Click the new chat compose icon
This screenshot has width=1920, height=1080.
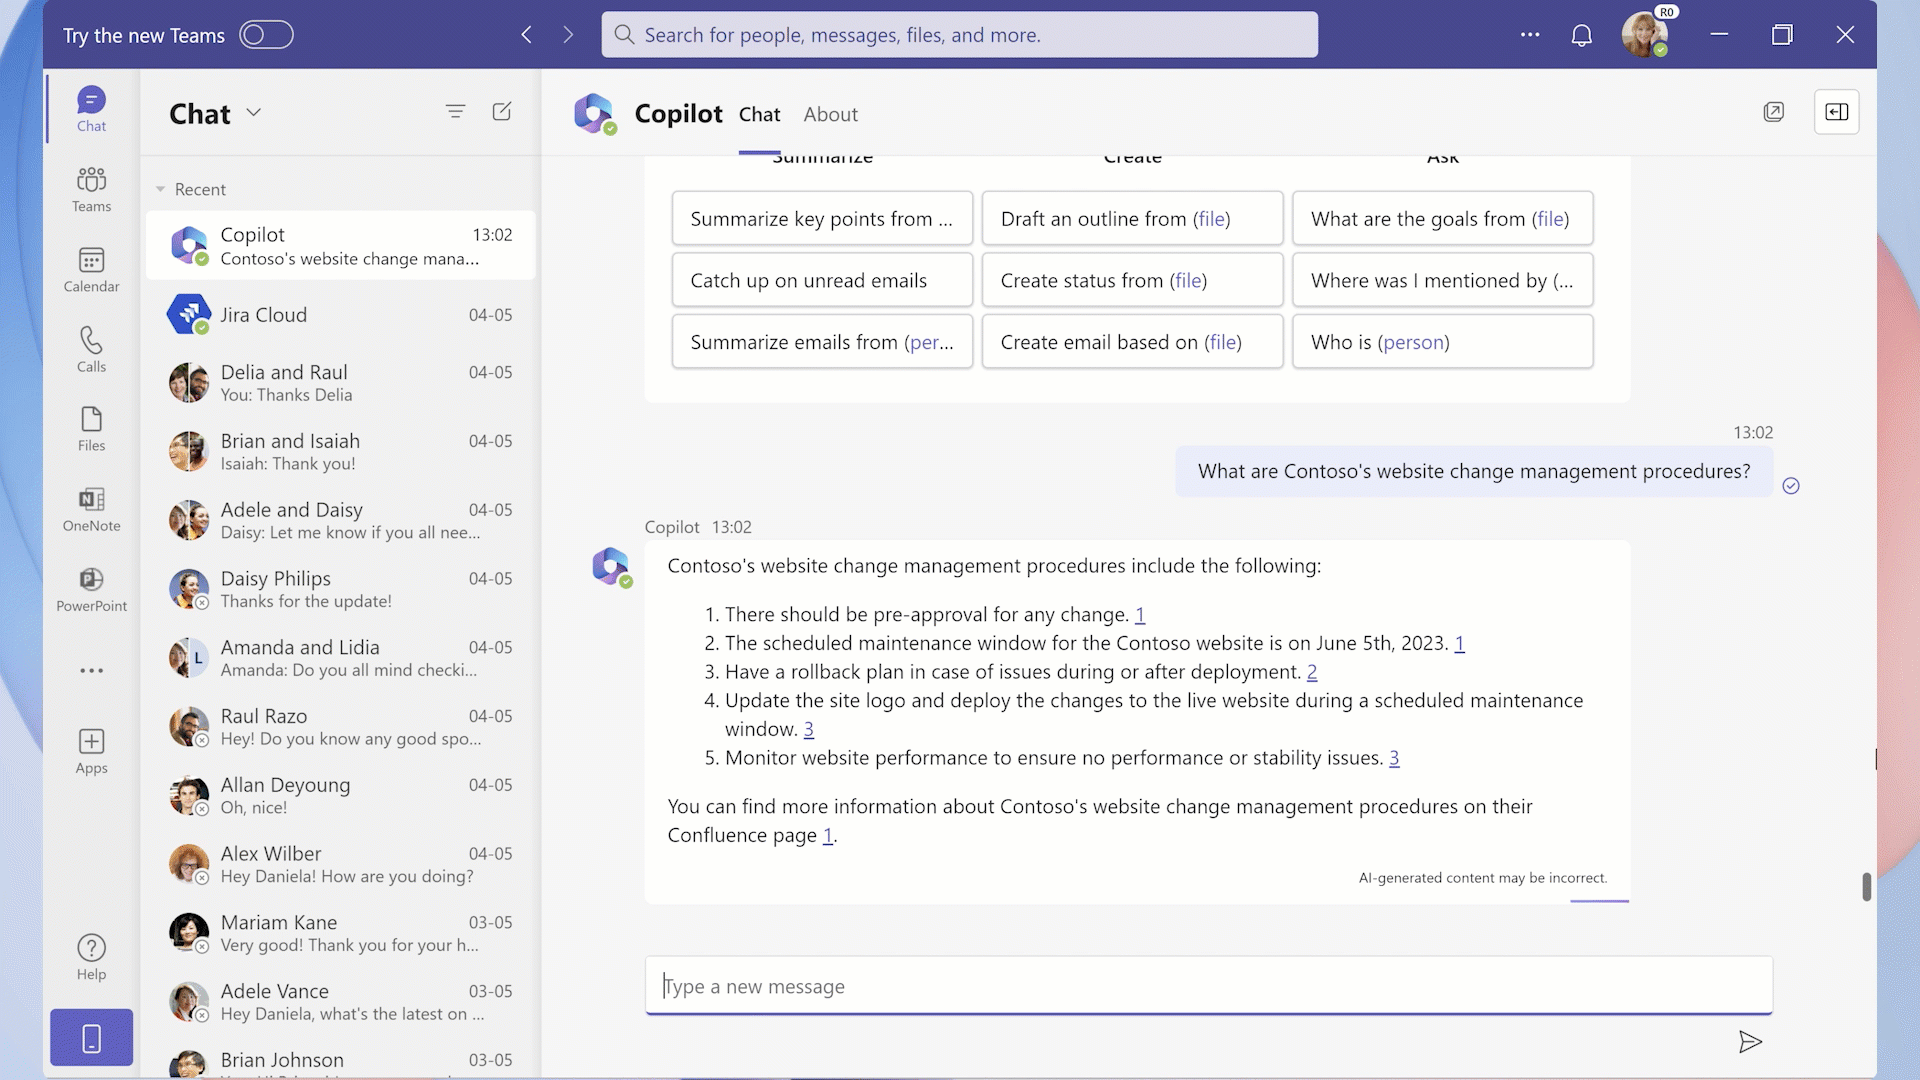(x=501, y=111)
